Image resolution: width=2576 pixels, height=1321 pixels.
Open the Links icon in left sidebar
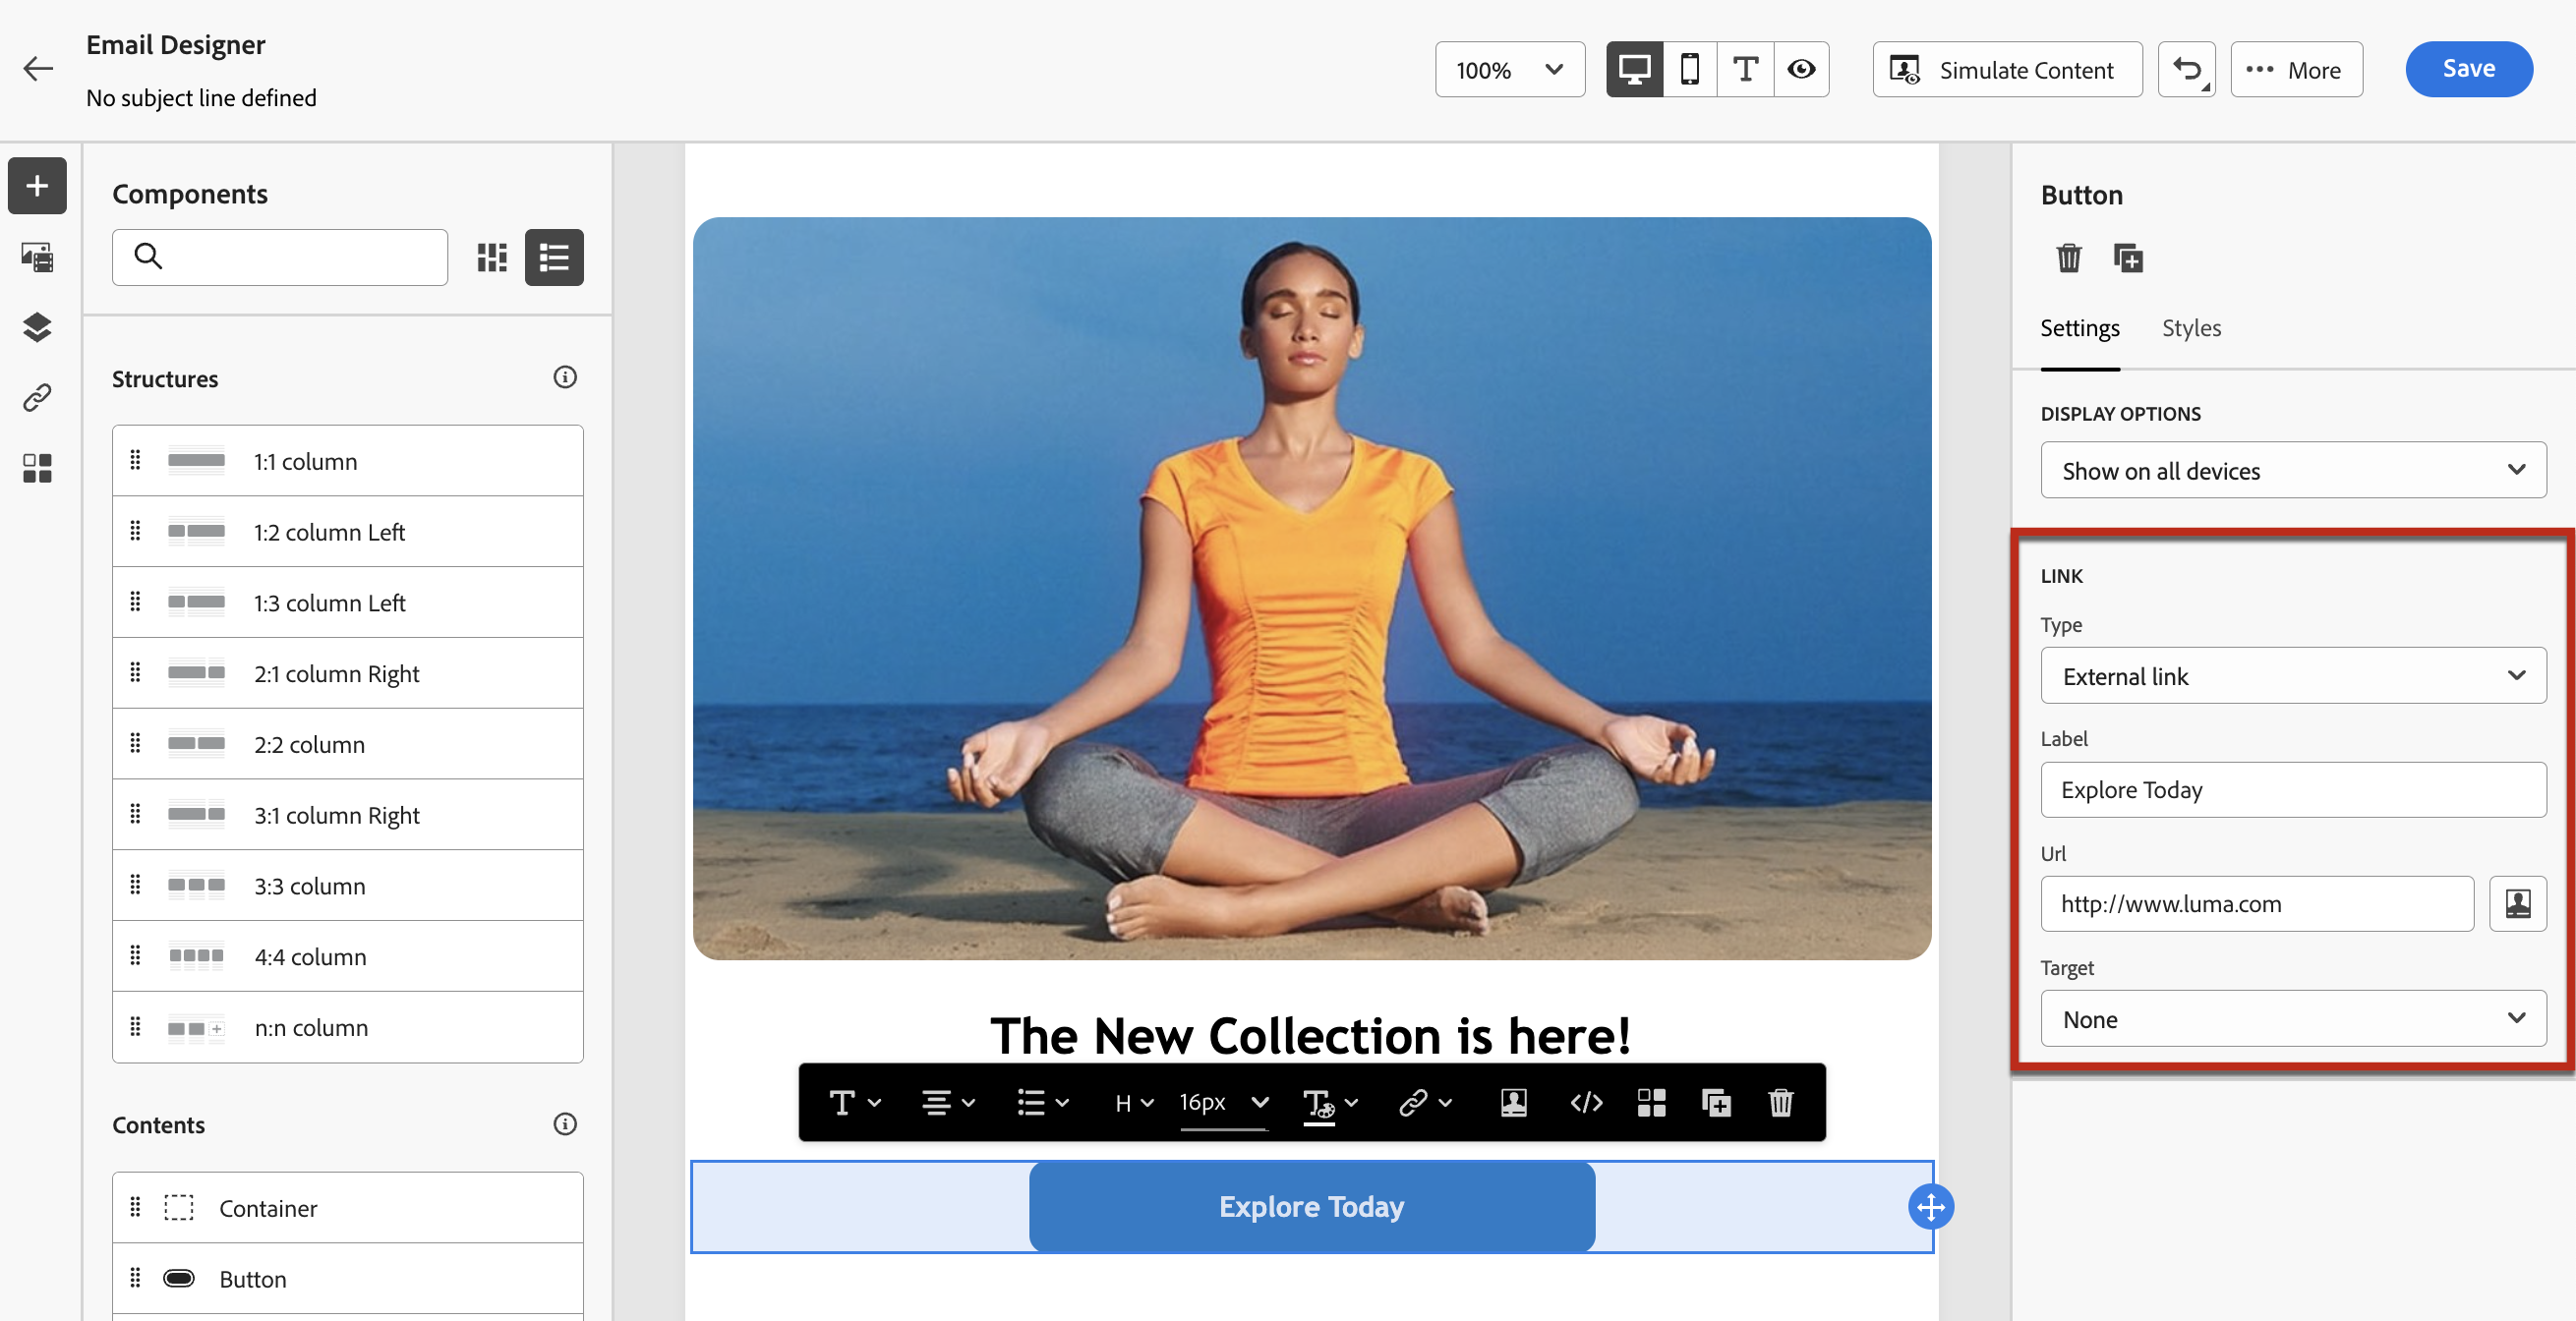(37, 397)
